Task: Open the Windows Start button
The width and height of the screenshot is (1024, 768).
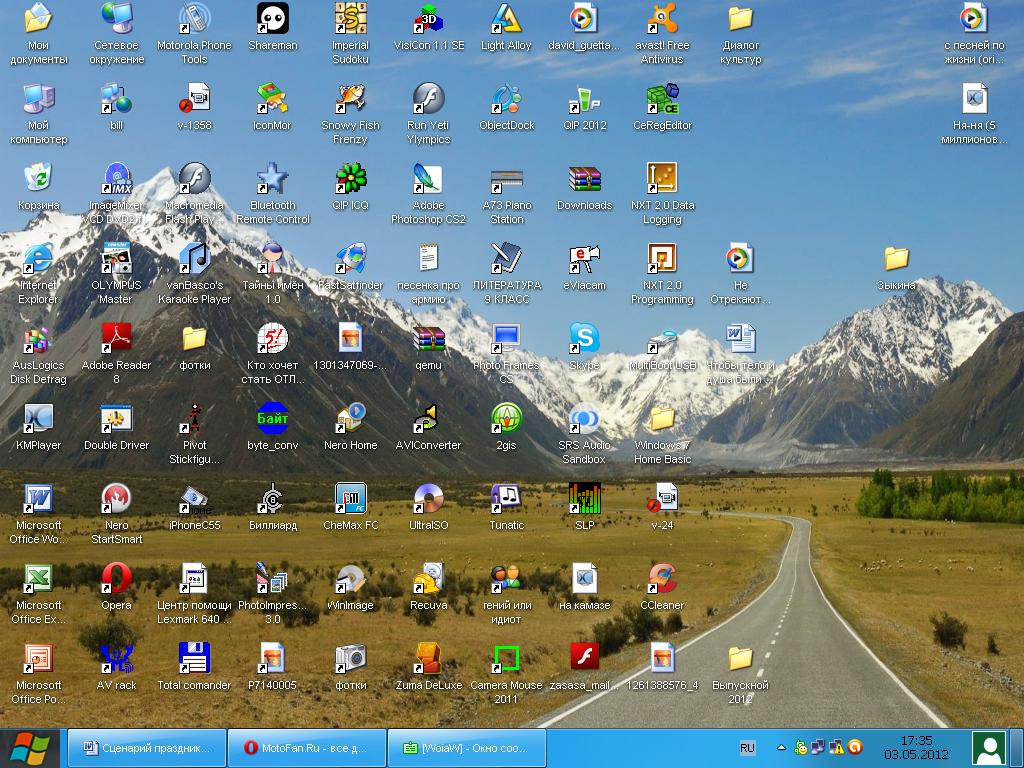Action: pyautogui.click(x=31, y=748)
